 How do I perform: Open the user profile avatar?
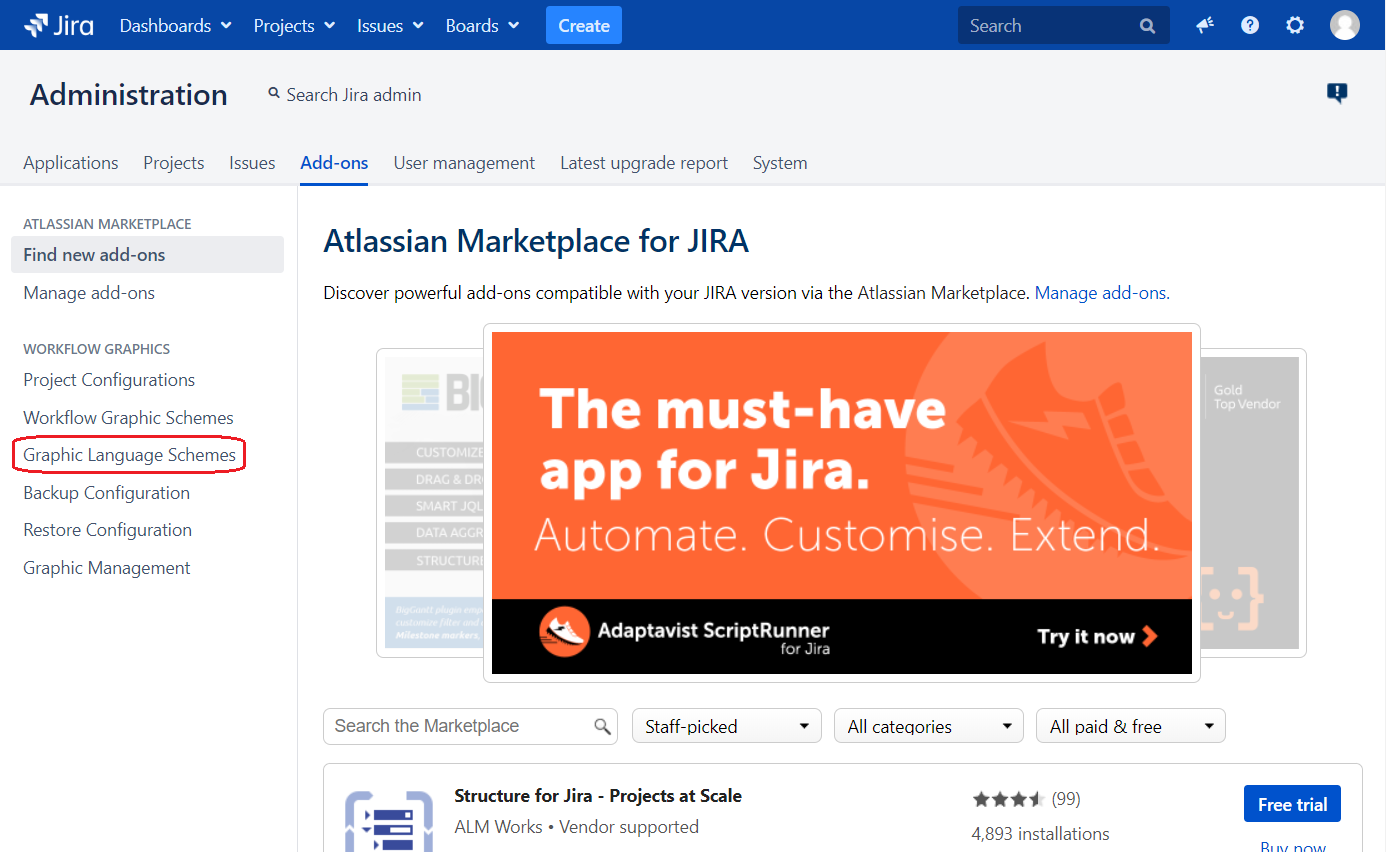(1344, 26)
